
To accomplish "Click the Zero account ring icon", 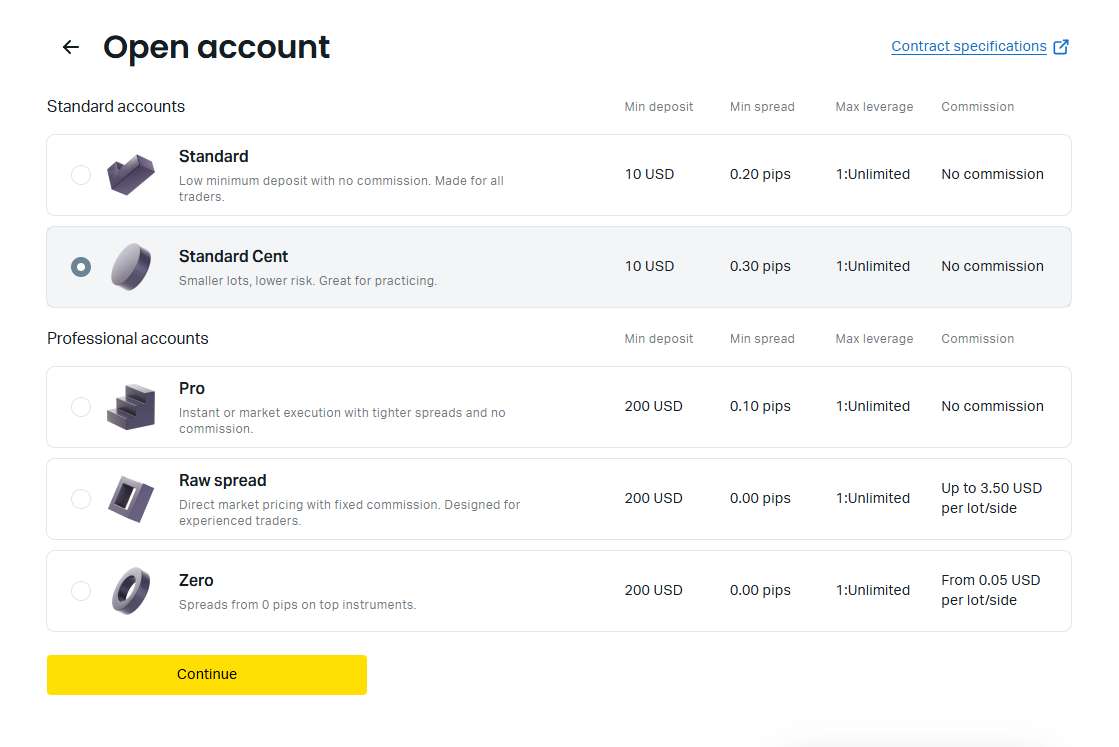I will coord(131,591).
